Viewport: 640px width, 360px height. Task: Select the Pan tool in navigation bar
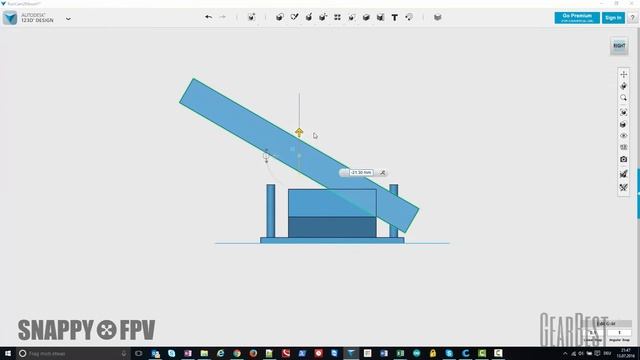[x=623, y=74]
